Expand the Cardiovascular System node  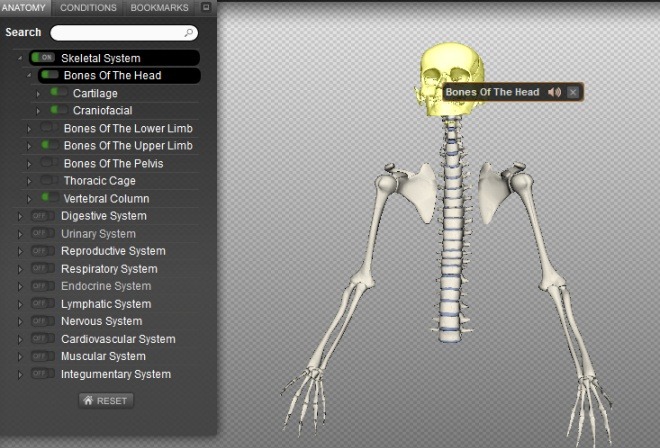pyautogui.click(x=20, y=339)
